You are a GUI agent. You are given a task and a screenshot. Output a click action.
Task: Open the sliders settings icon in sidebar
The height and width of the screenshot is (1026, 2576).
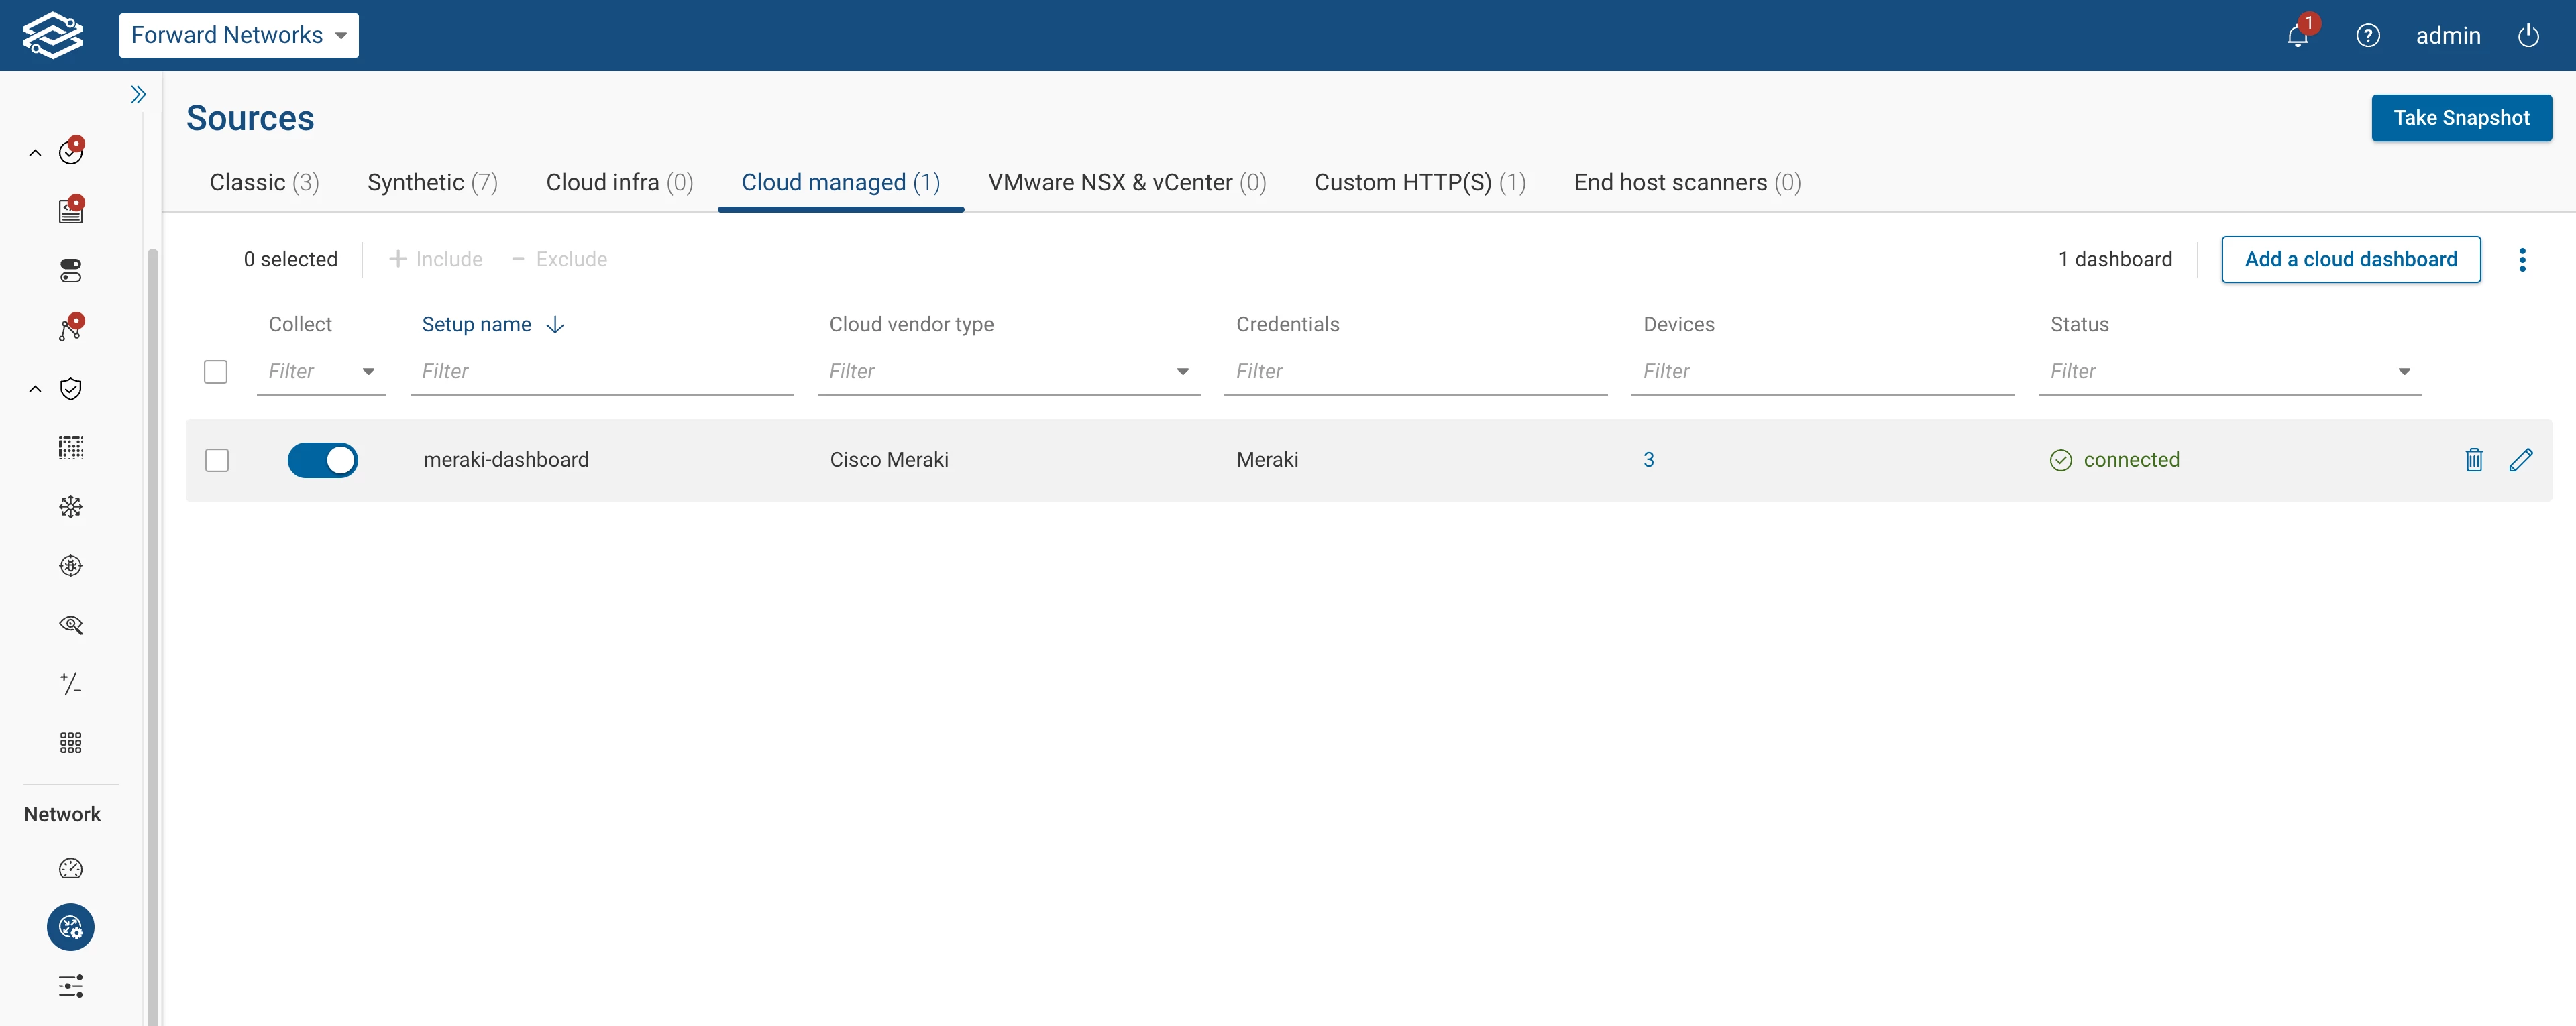(71, 986)
